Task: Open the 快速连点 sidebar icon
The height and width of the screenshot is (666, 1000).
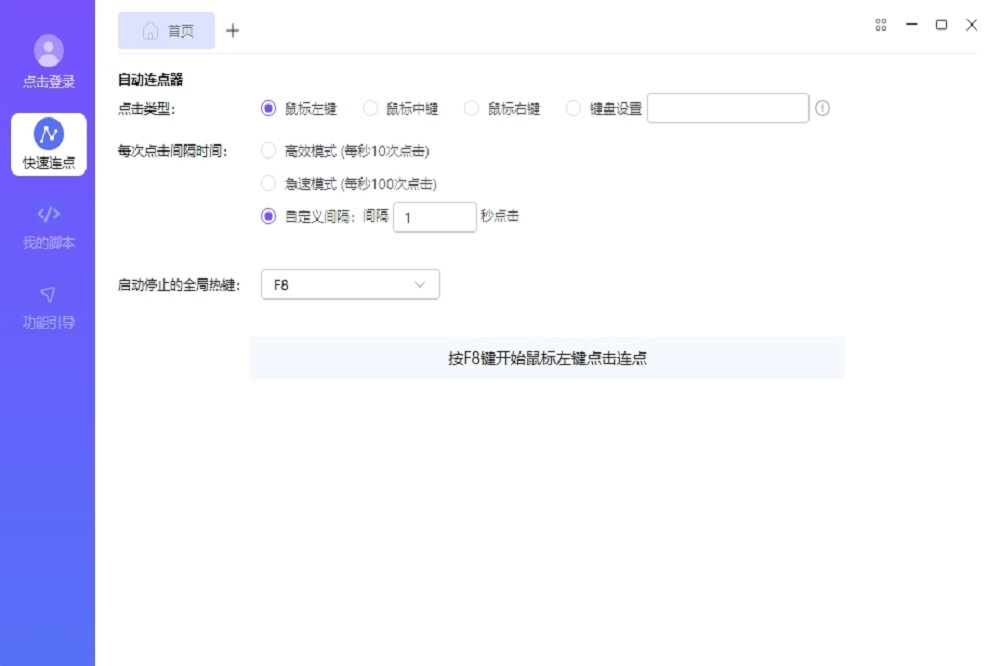Action: coord(48,133)
